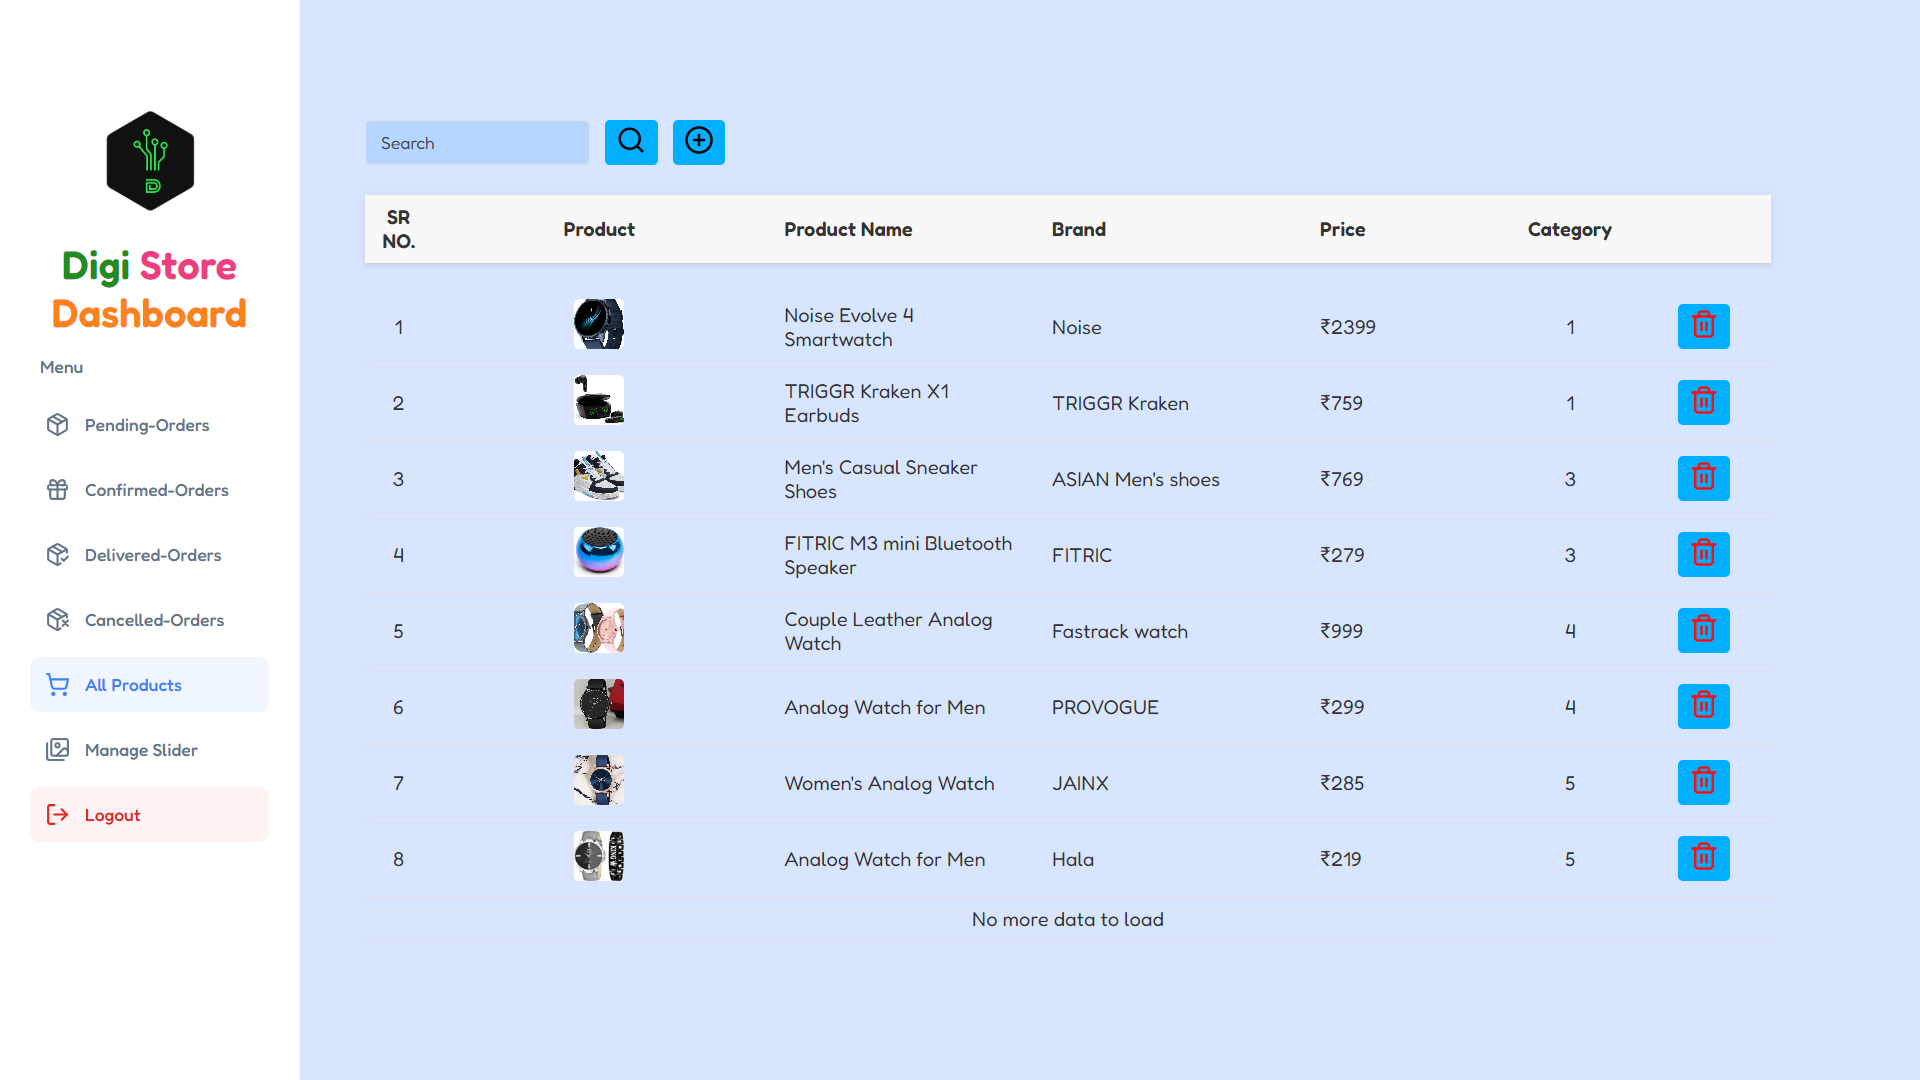Click the Brand column header

(x=1079, y=229)
